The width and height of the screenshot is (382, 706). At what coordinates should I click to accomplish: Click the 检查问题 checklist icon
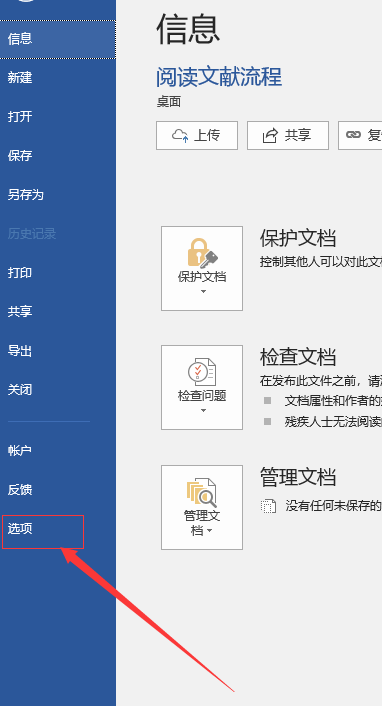[x=202, y=372]
